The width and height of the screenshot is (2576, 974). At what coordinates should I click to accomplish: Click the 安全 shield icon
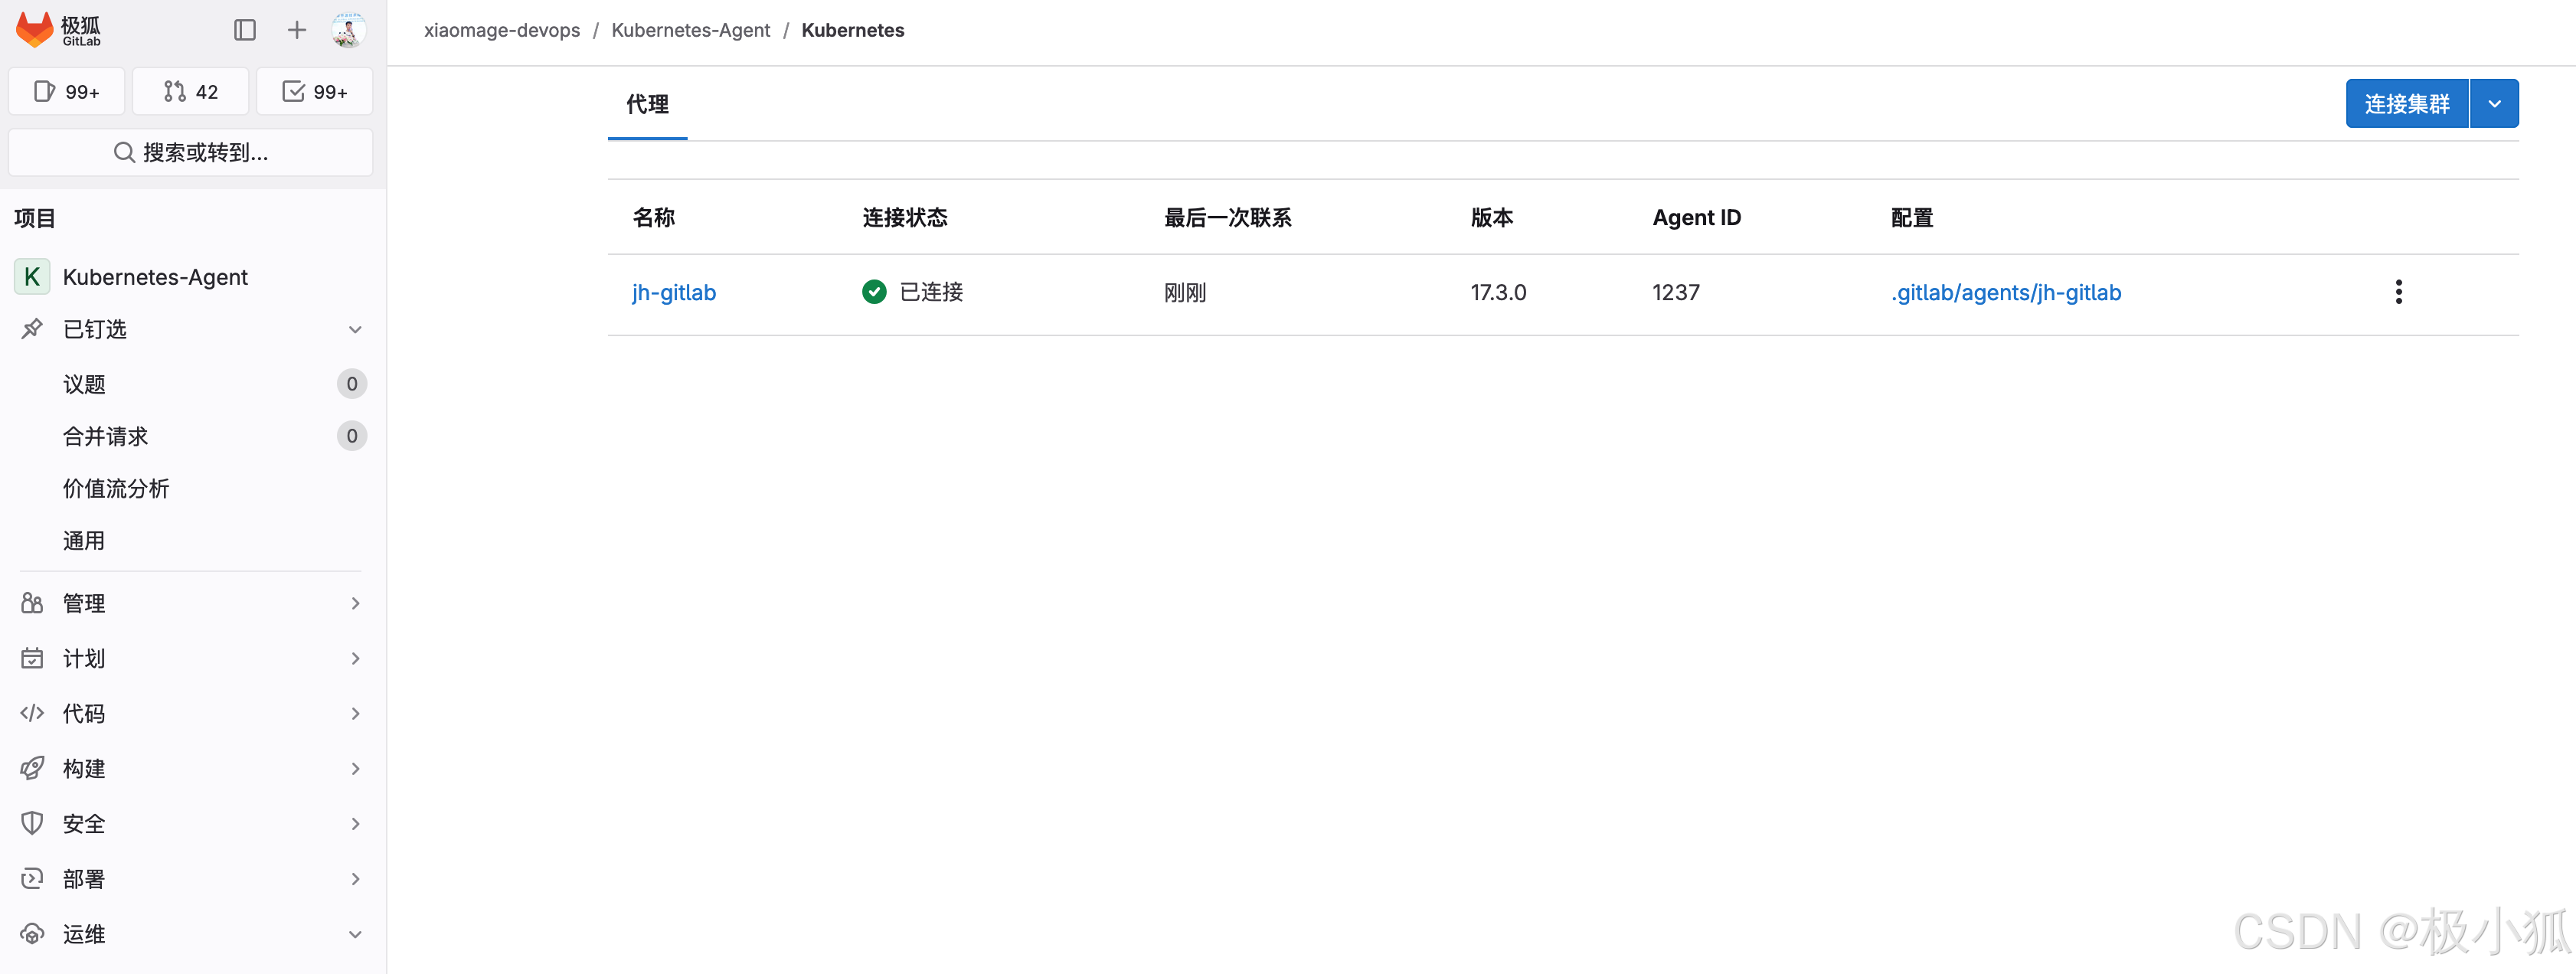tap(32, 823)
